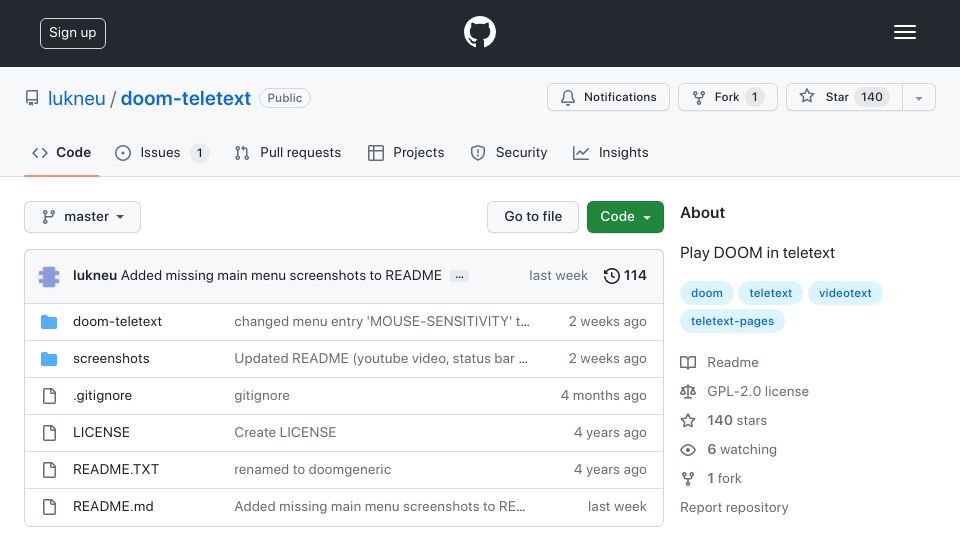
Task: Open the README.md file
Action: point(113,506)
